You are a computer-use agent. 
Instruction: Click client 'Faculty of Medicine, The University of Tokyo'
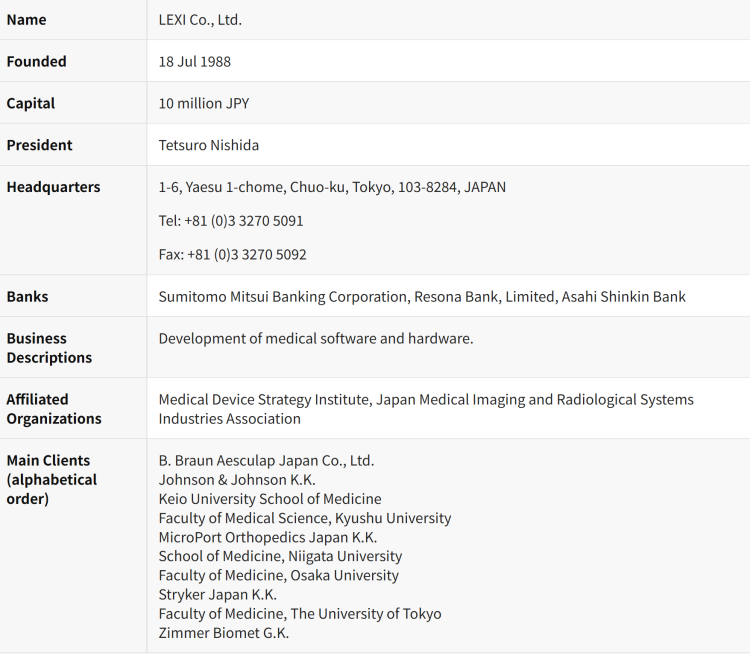click(300, 613)
